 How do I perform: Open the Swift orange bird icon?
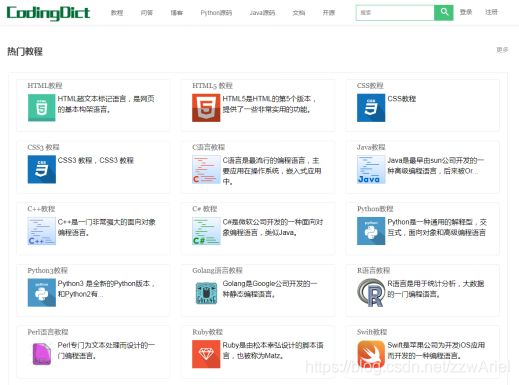click(x=371, y=354)
